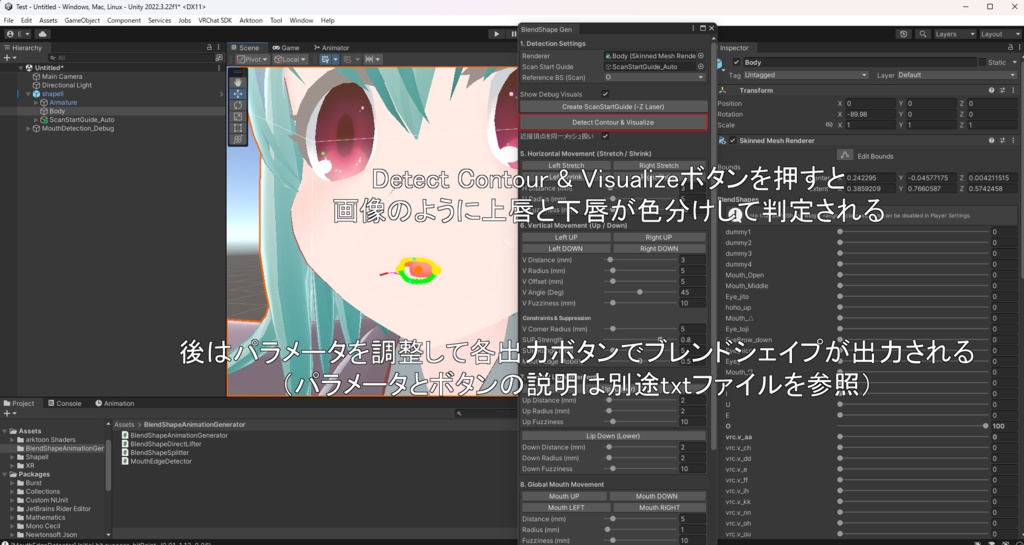Click the Hierarchy panel lock icon
This screenshot has width=1024, height=545.
209,48
